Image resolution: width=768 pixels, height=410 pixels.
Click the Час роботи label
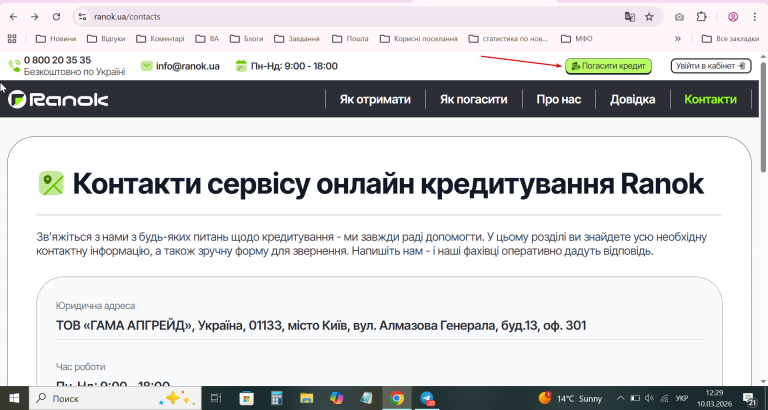tap(80, 367)
